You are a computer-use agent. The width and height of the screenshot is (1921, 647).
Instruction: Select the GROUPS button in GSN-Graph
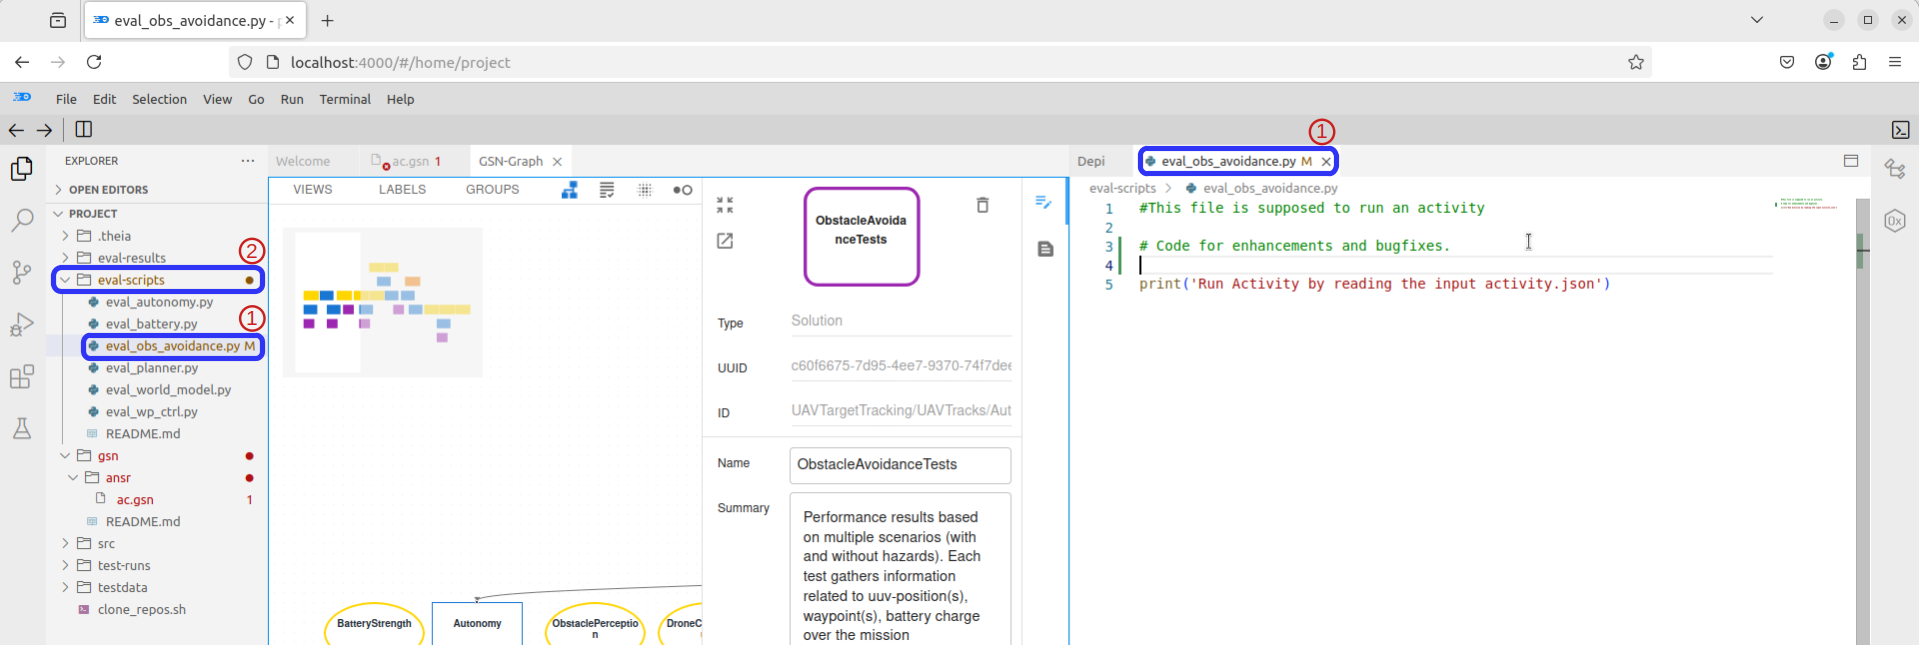[x=492, y=189]
